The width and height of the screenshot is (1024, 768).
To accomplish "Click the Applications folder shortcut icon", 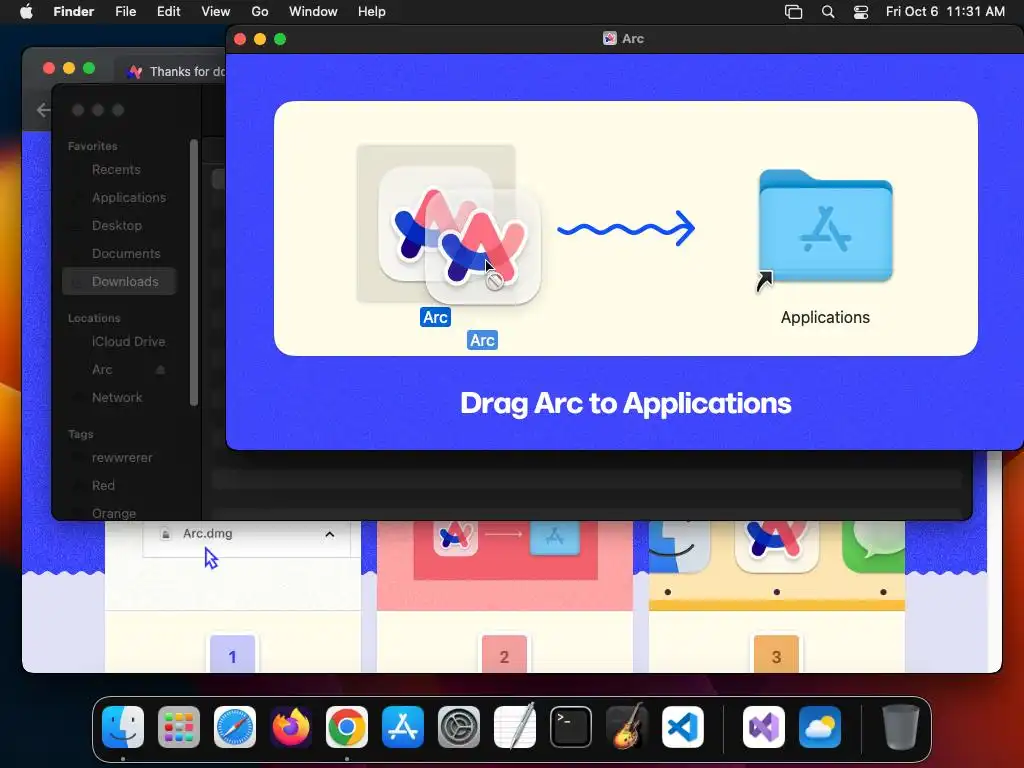I will click(825, 227).
